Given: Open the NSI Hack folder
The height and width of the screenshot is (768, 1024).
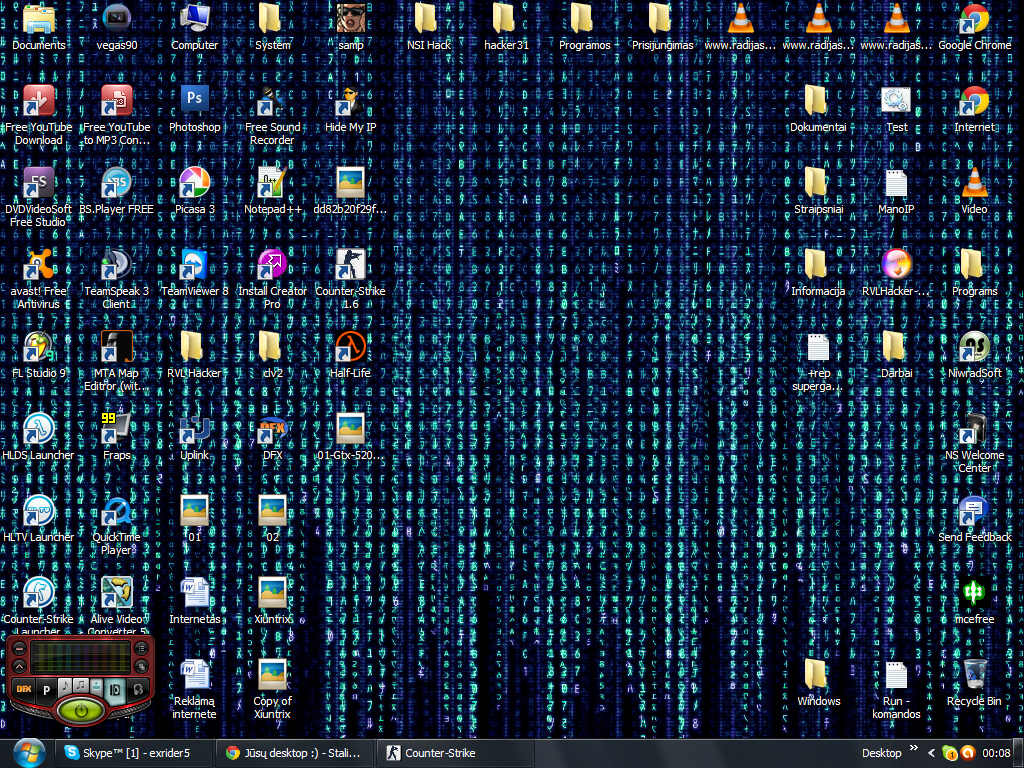Looking at the screenshot, I should (428, 27).
